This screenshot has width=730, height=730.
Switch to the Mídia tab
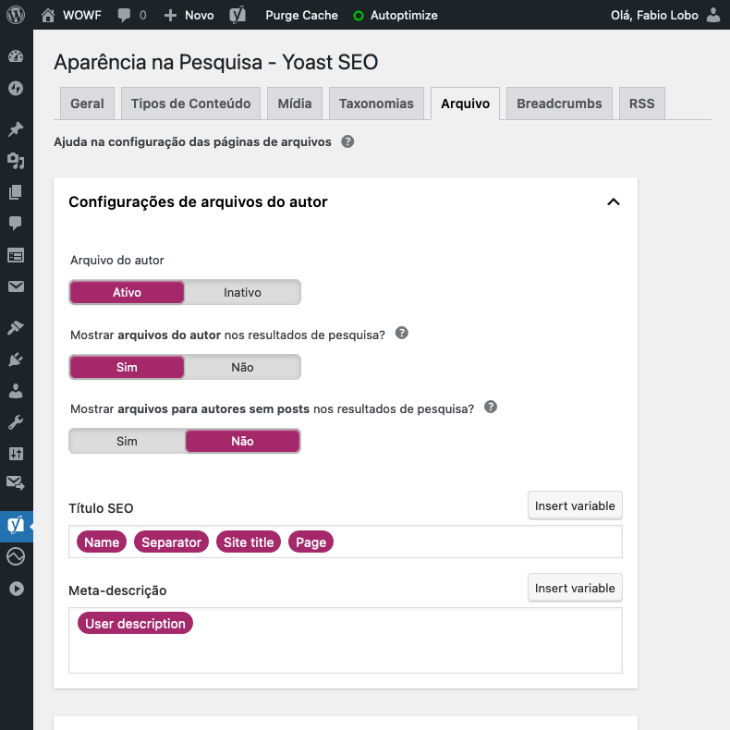coord(295,103)
